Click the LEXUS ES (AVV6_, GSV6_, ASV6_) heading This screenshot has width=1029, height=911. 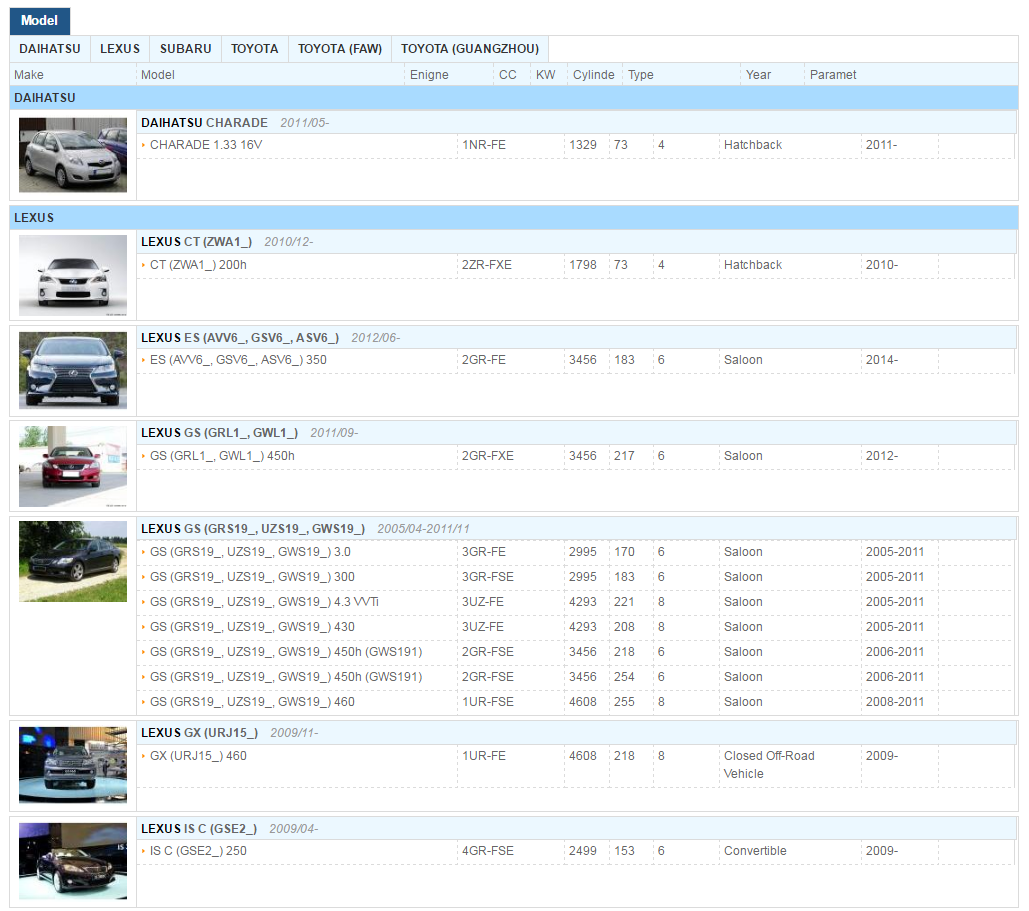point(240,338)
